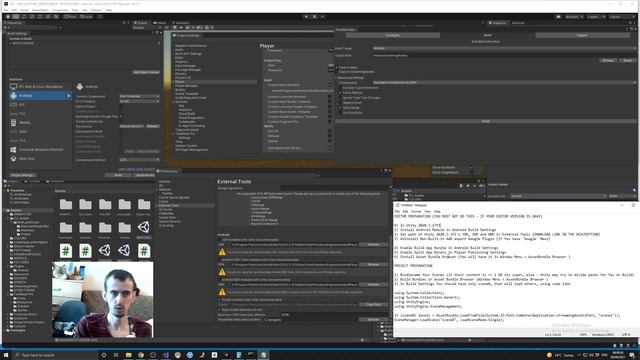Open the cloud collab icon in toolbar

[558, 17]
